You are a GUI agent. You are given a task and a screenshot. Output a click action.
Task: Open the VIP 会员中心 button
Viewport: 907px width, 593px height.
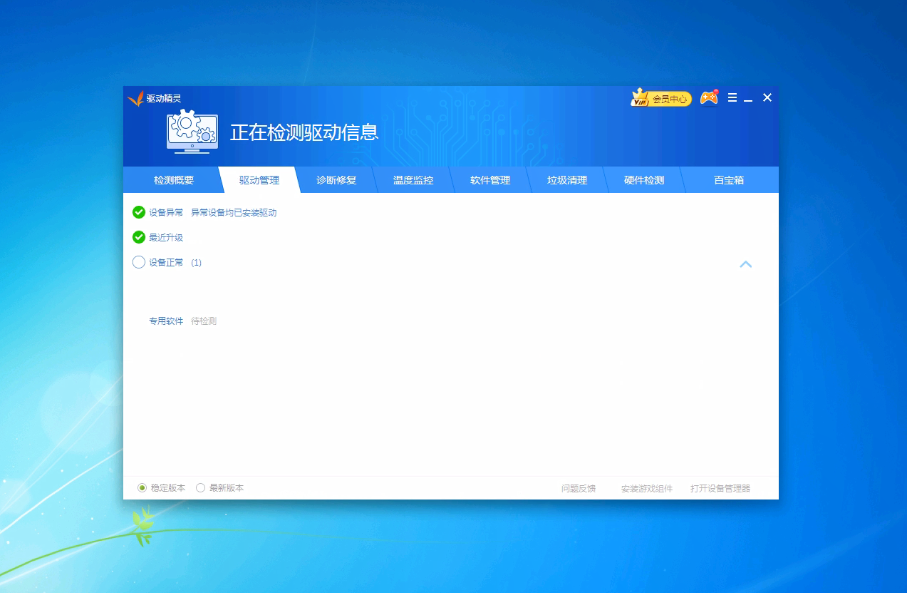661,98
